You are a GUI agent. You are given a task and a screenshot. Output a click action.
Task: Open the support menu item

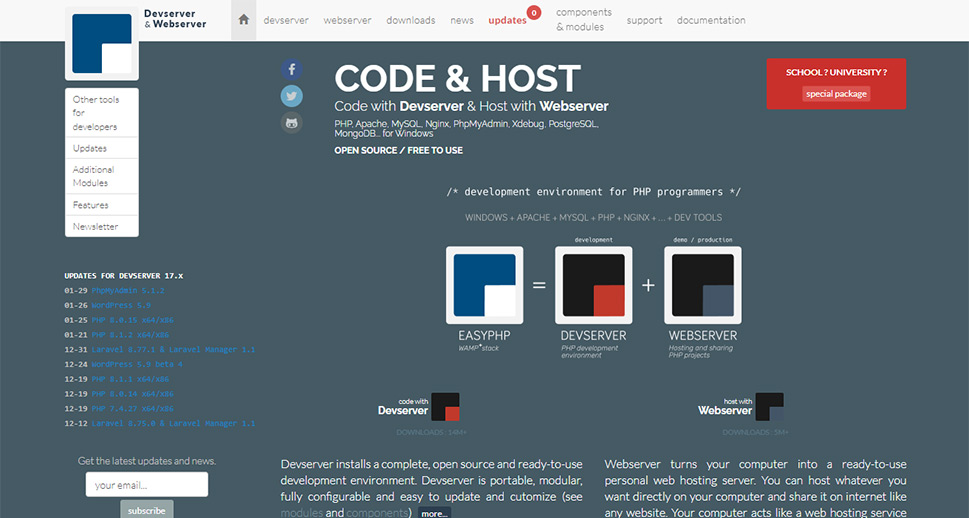pos(644,20)
